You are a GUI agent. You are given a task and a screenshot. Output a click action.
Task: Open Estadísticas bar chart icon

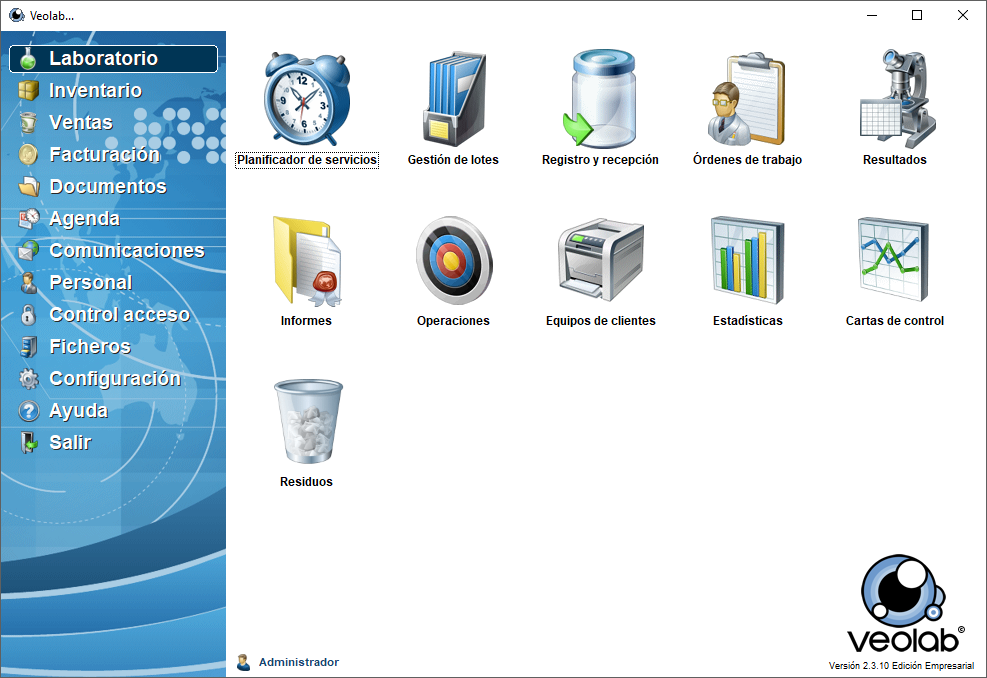click(748, 259)
